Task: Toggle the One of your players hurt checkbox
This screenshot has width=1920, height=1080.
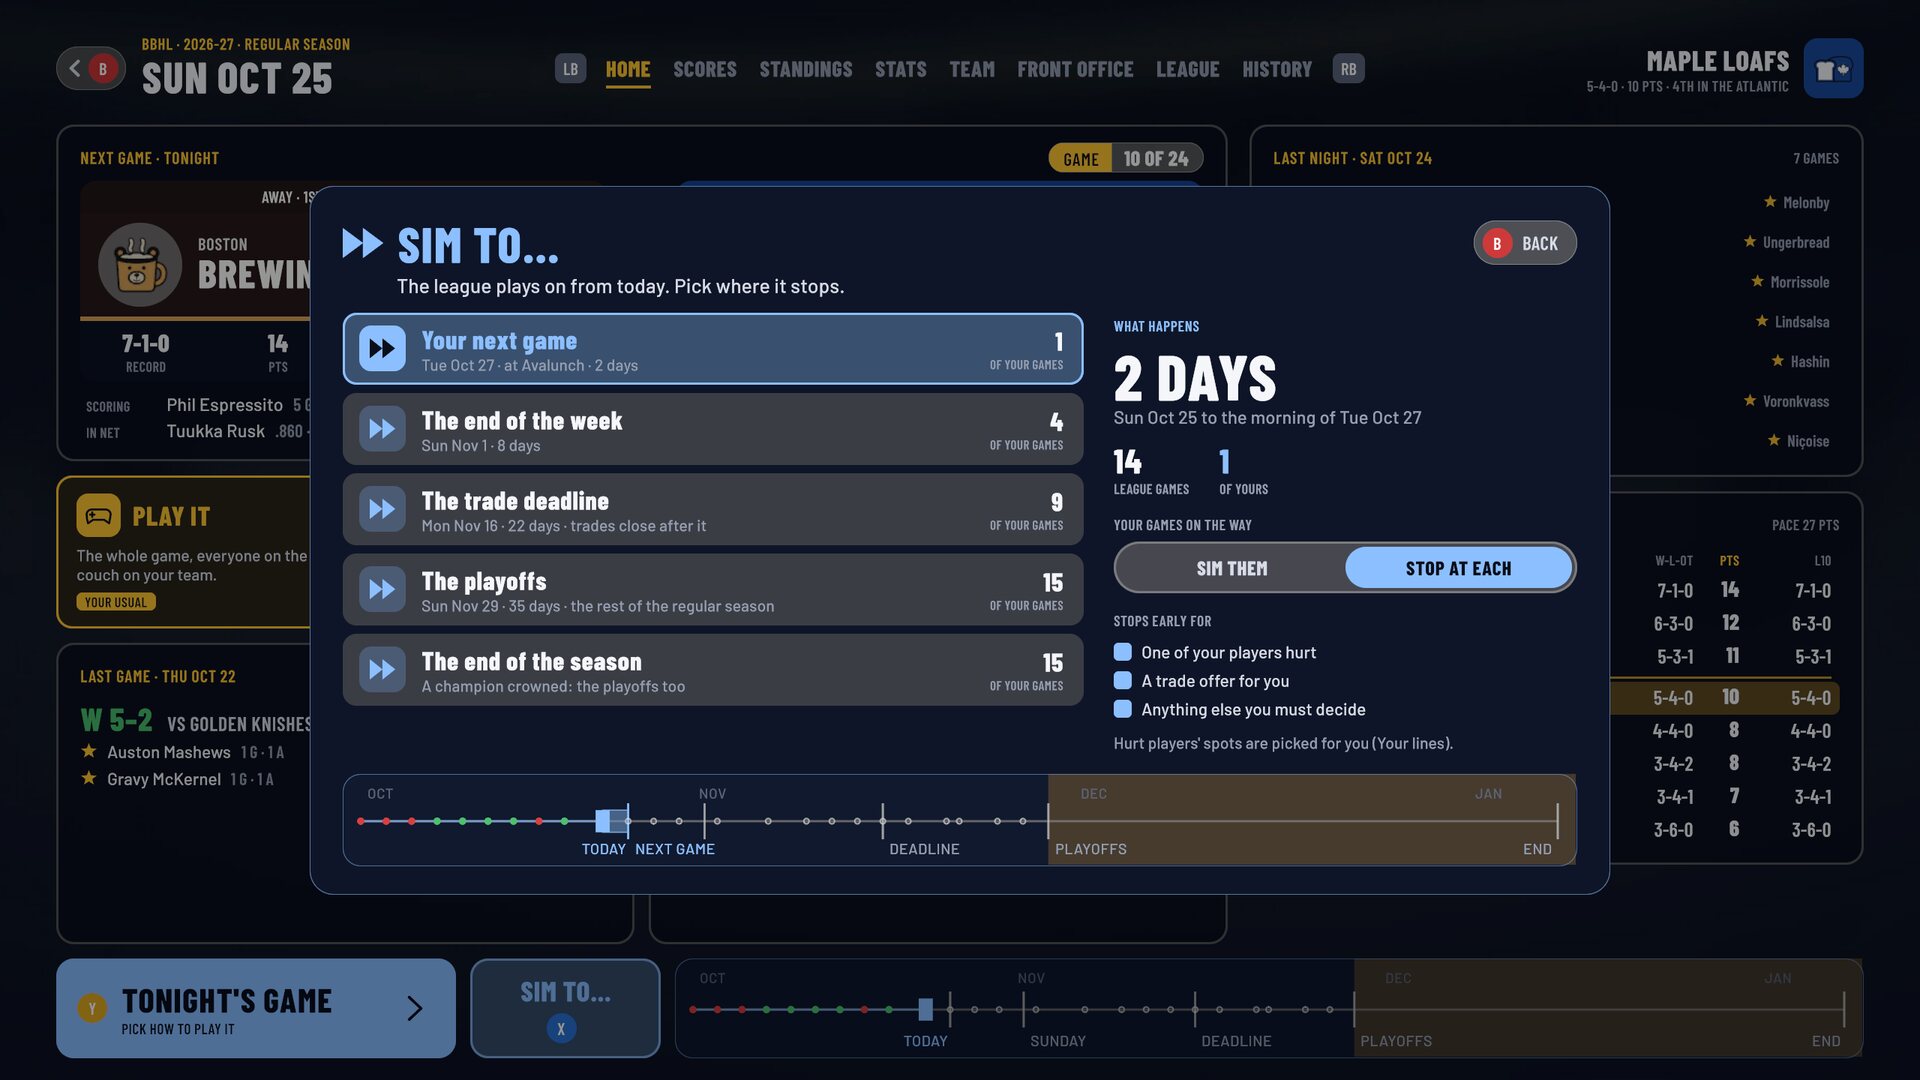Action: pyautogui.click(x=1123, y=652)
